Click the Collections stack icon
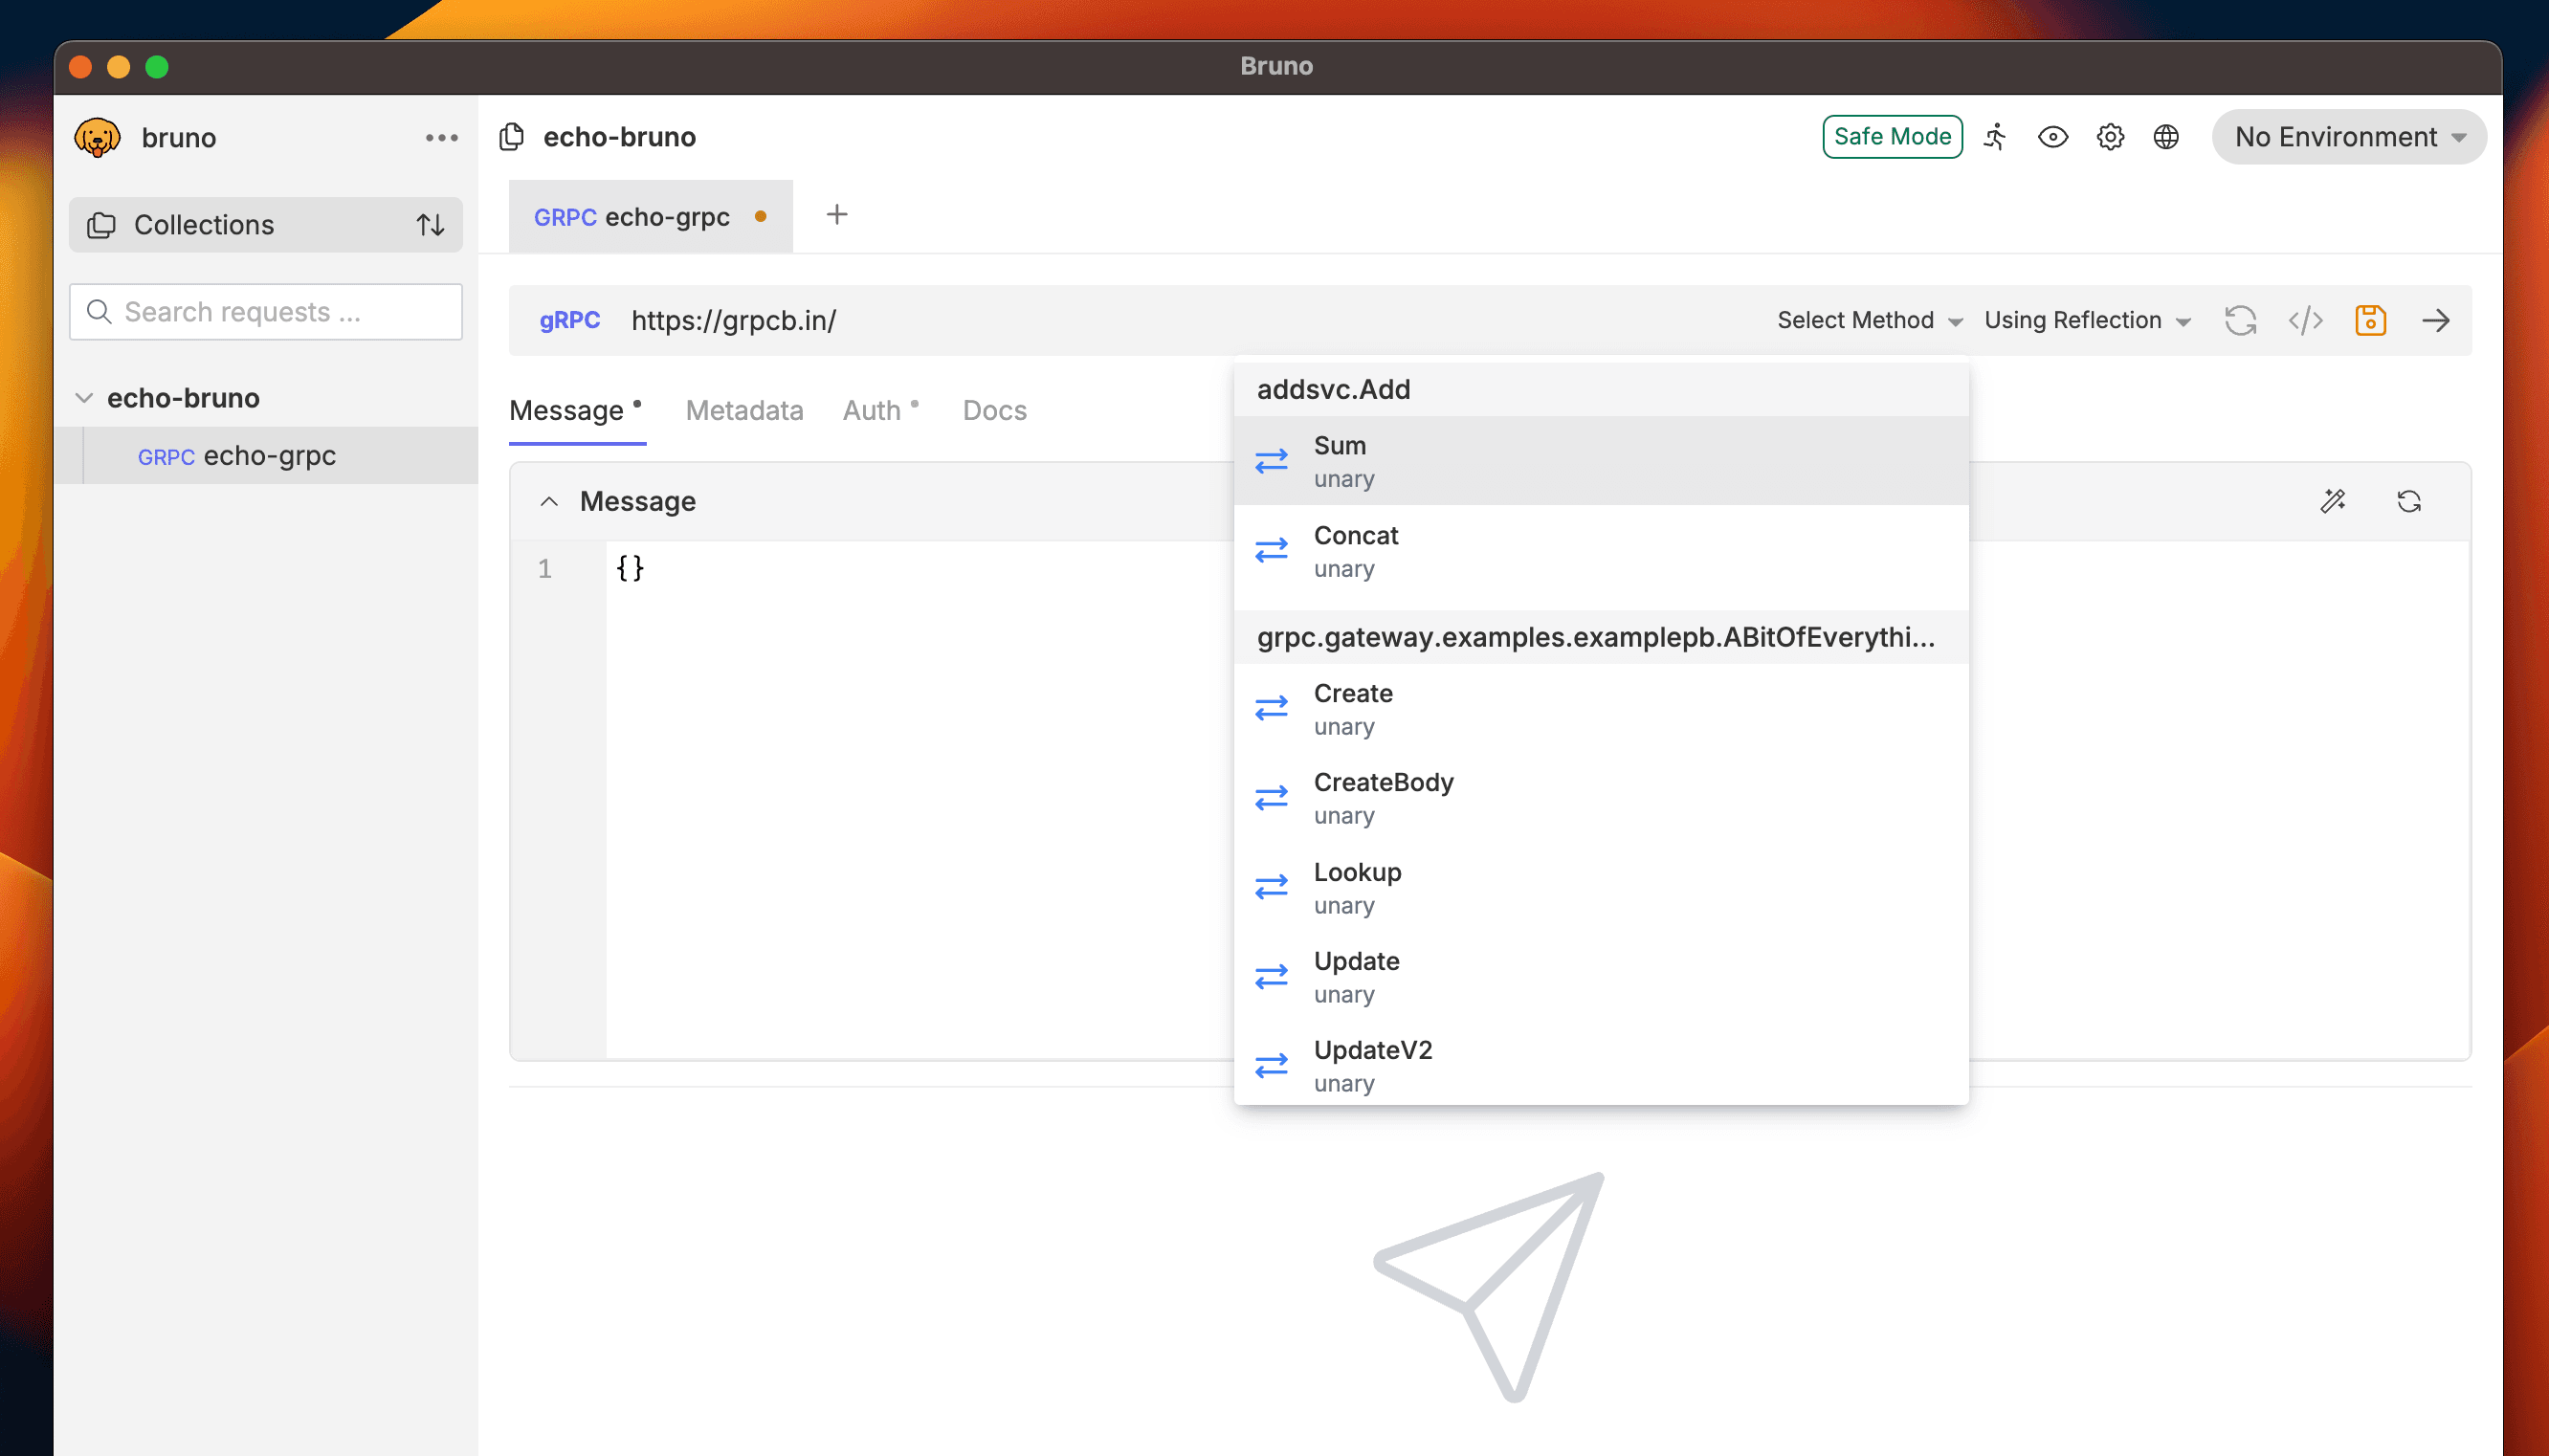Viewport: 2549px width, 1456px height. [x=101, y=225]
